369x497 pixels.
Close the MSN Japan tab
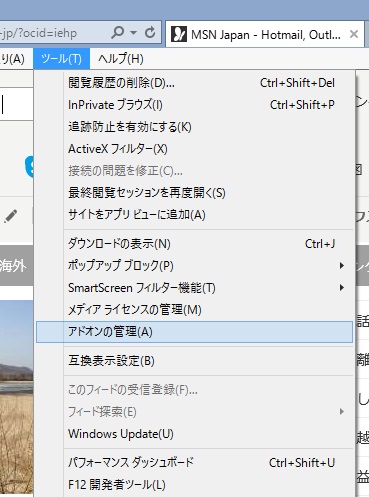(354, 34)
